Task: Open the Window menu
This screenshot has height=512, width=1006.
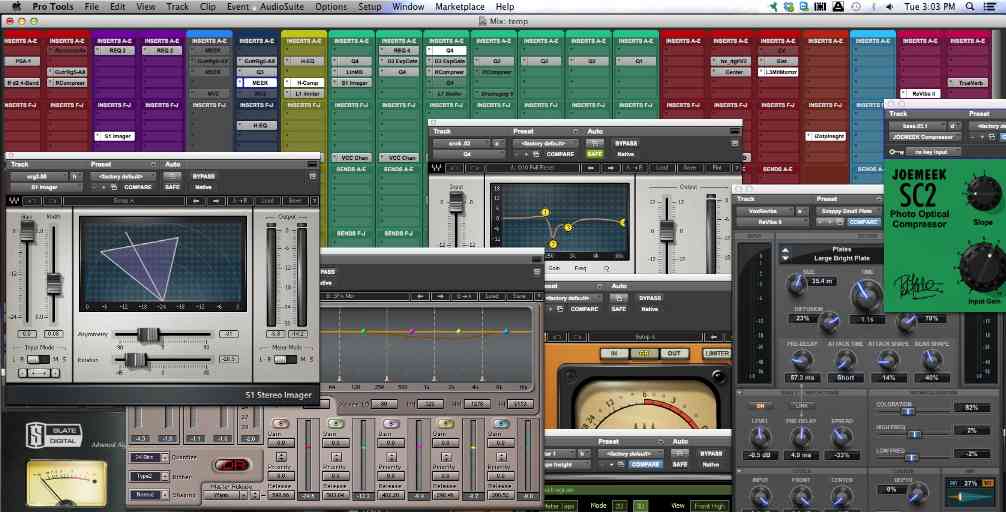Action: pos(408,6)
